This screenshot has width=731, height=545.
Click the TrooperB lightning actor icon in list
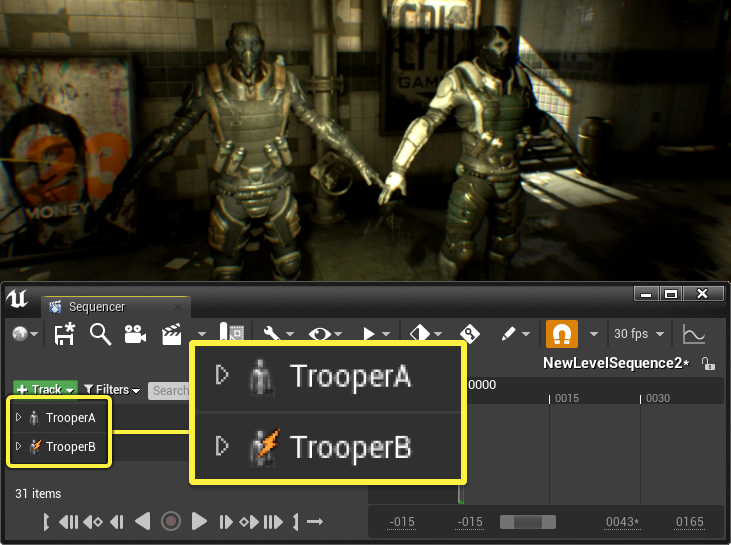click(35, 447)
